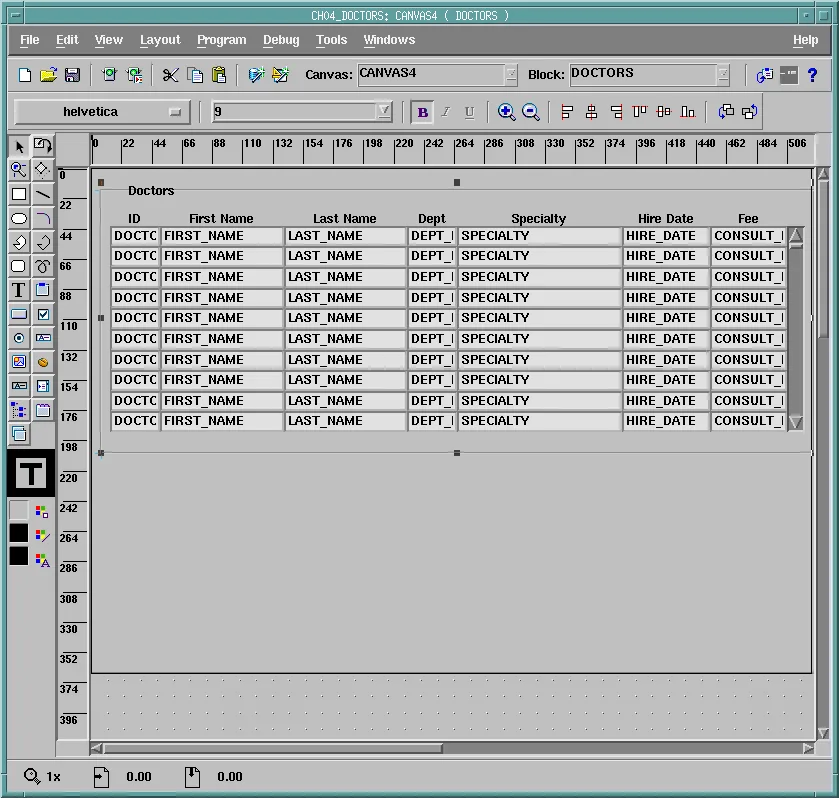The image size is (839, 798).
Task: Open the Layout menu
Action: [x=160, y=40]
